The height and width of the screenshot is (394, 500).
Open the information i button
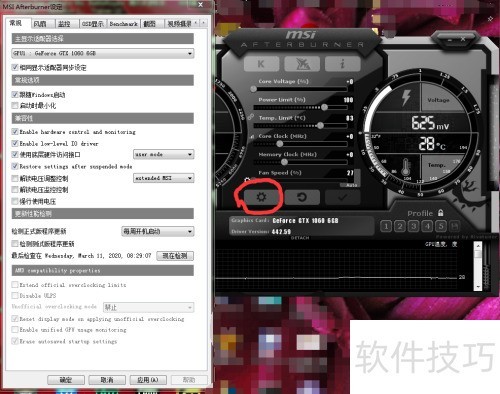pos(343,64)
